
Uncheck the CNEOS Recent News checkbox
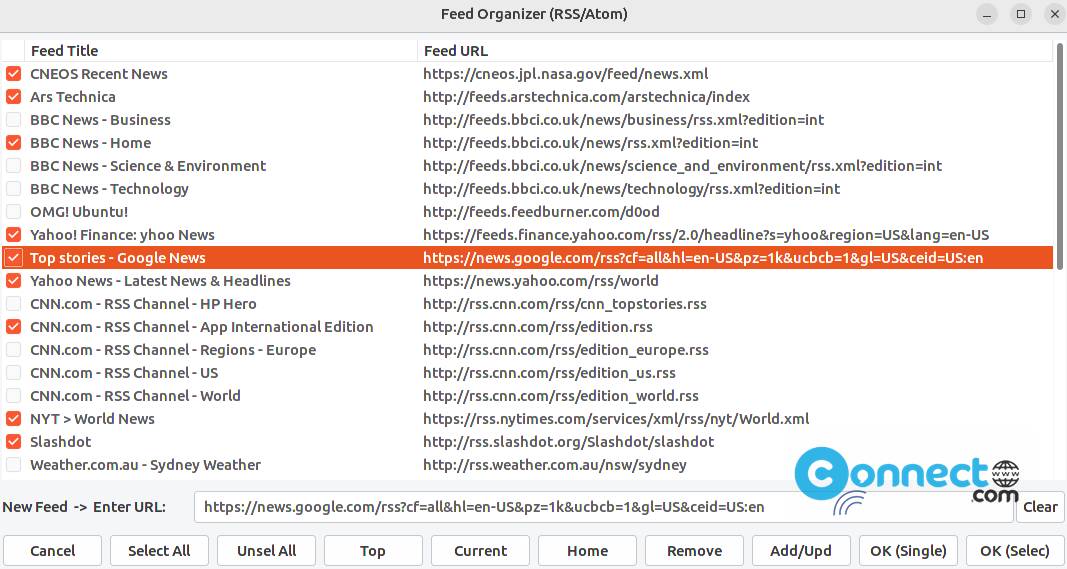pos(14,74)
